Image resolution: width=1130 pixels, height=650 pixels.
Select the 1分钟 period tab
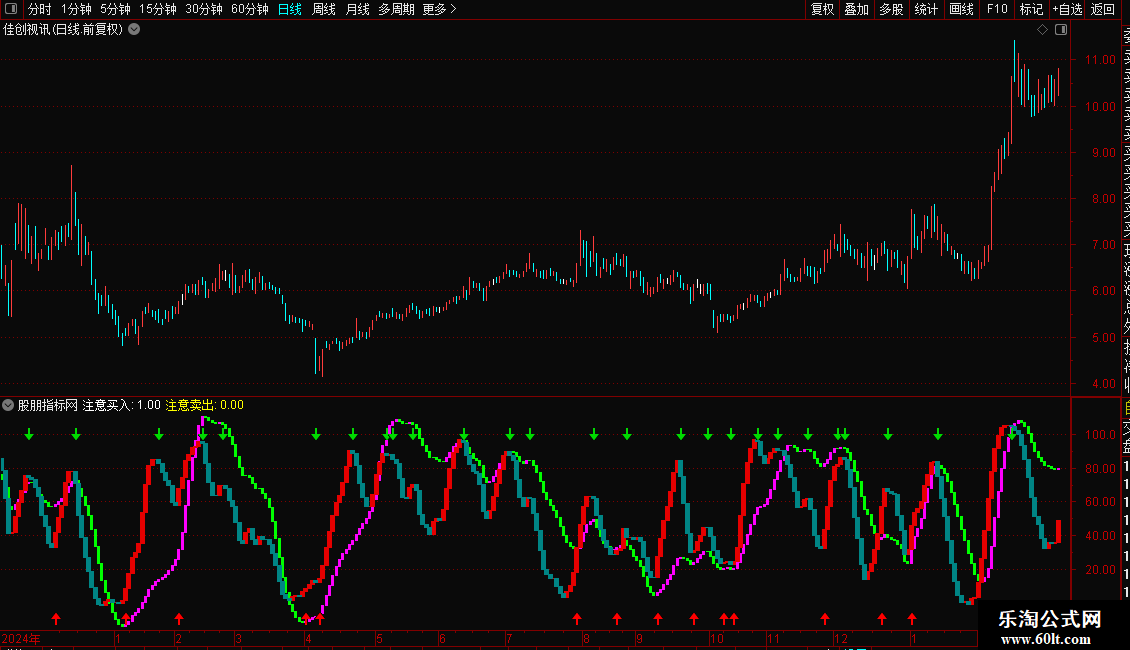(76, 9)
